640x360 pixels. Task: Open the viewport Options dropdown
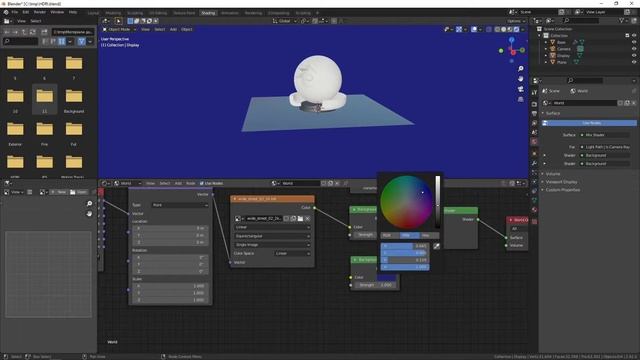(x=516, y=21)
